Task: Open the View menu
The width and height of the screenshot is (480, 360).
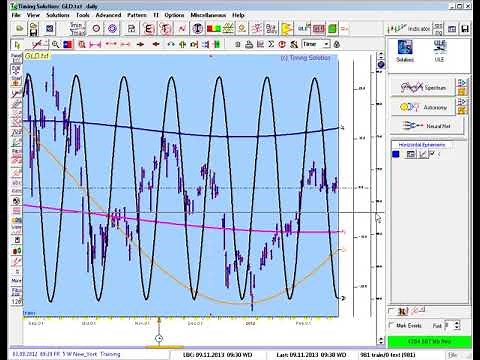Action: [x=33, y=15]
